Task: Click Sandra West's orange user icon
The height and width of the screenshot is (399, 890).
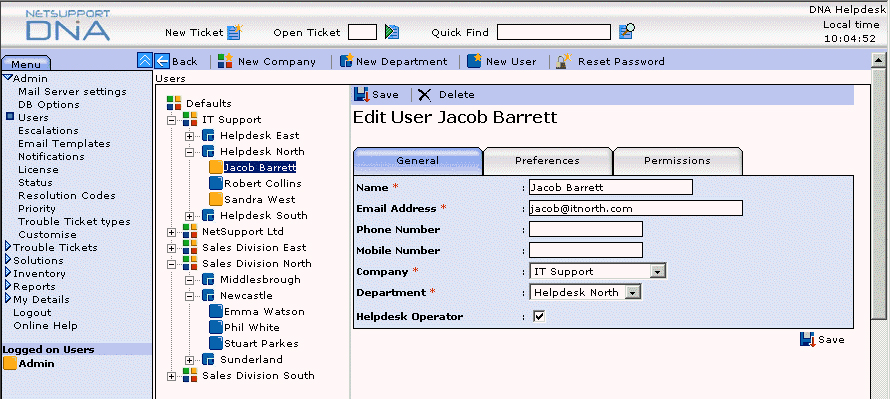Action: point(216,199)
